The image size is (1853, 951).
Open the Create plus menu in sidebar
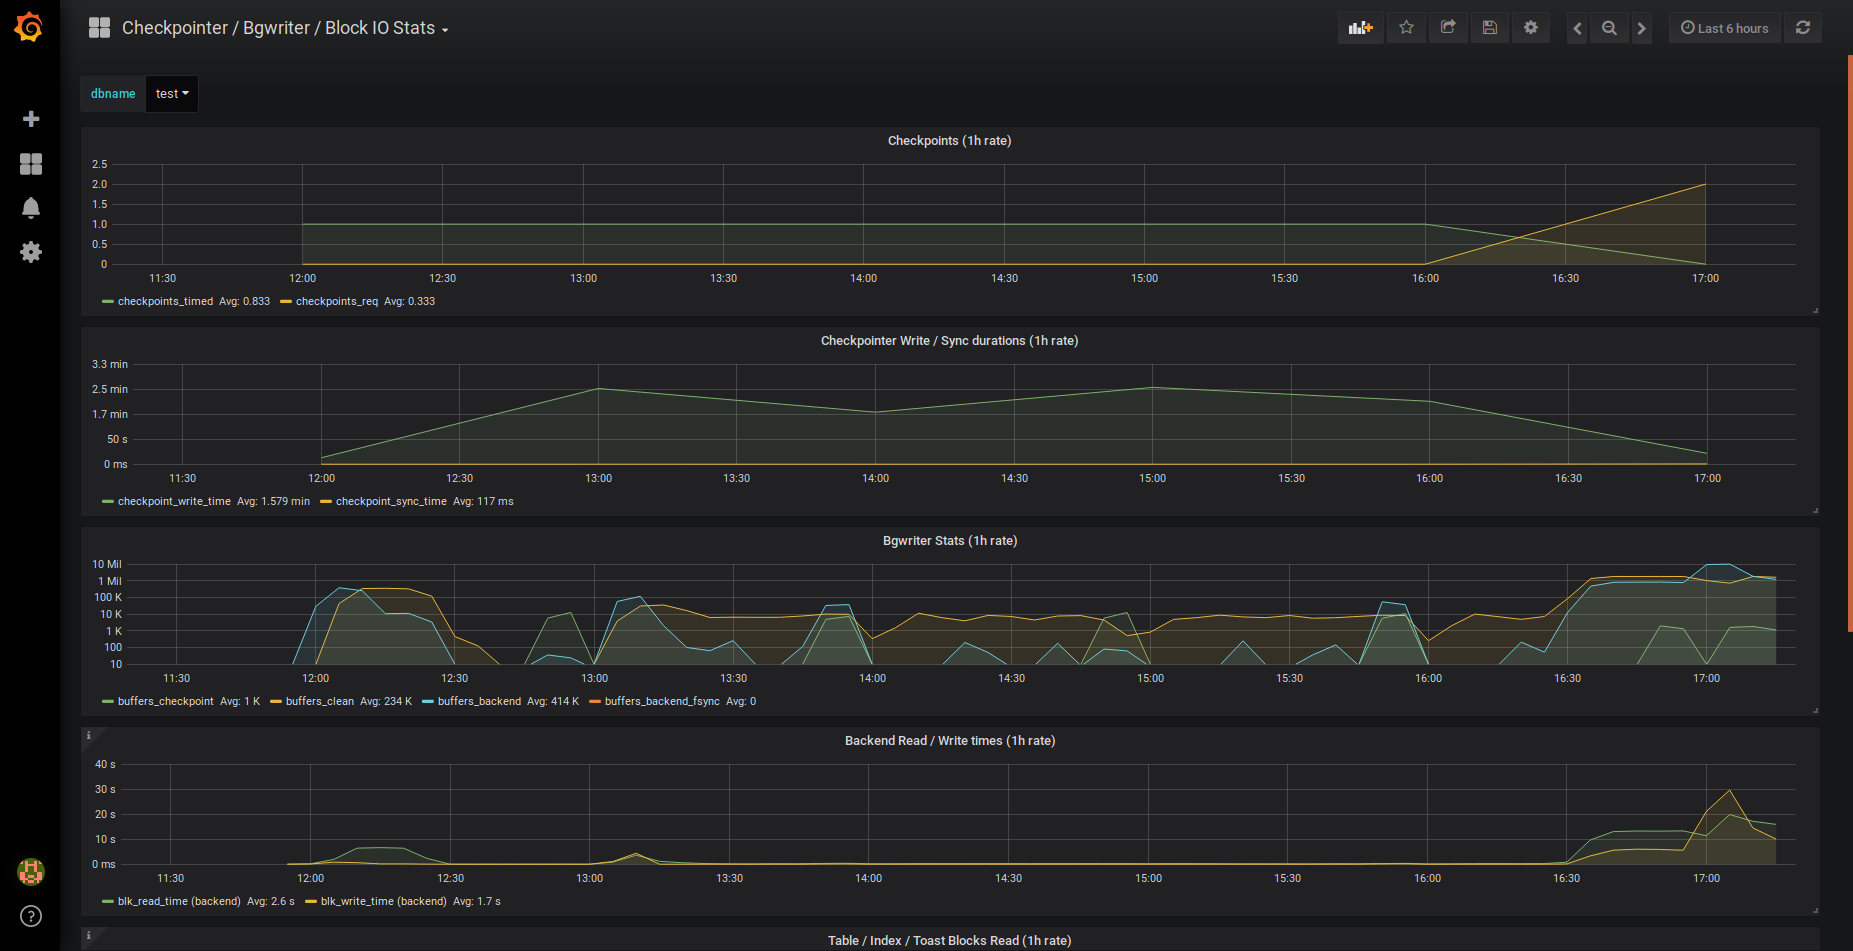pos(31,119)
